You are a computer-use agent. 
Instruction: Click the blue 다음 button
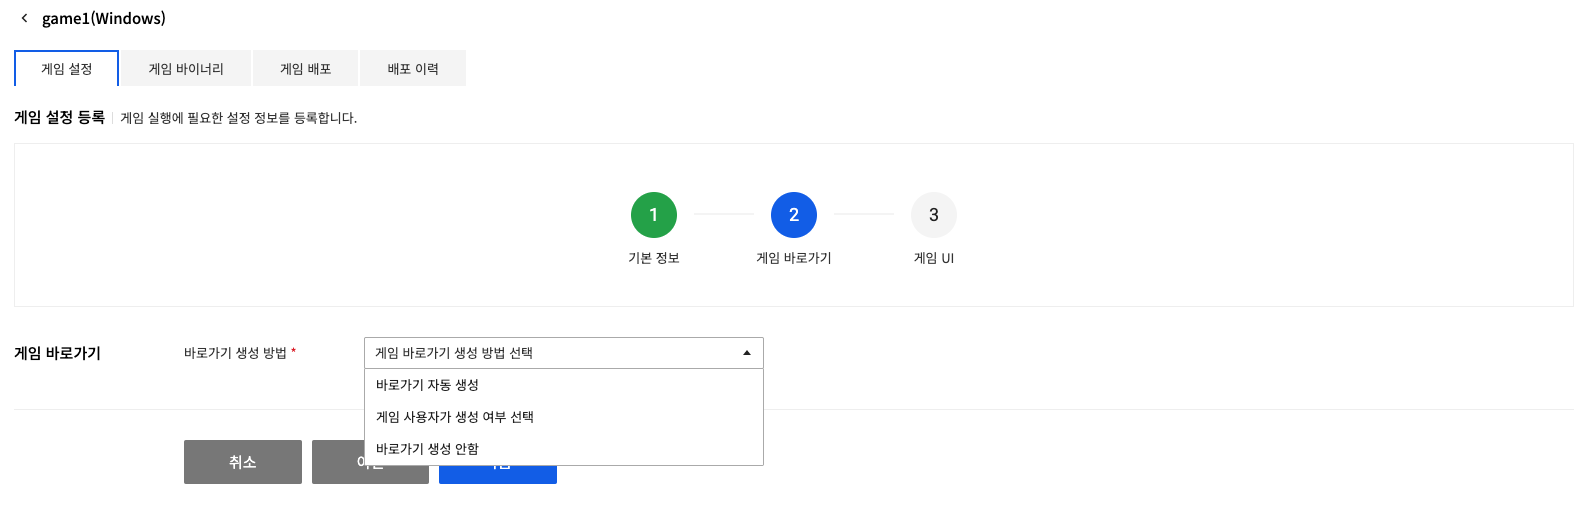[x=500, y=475]
